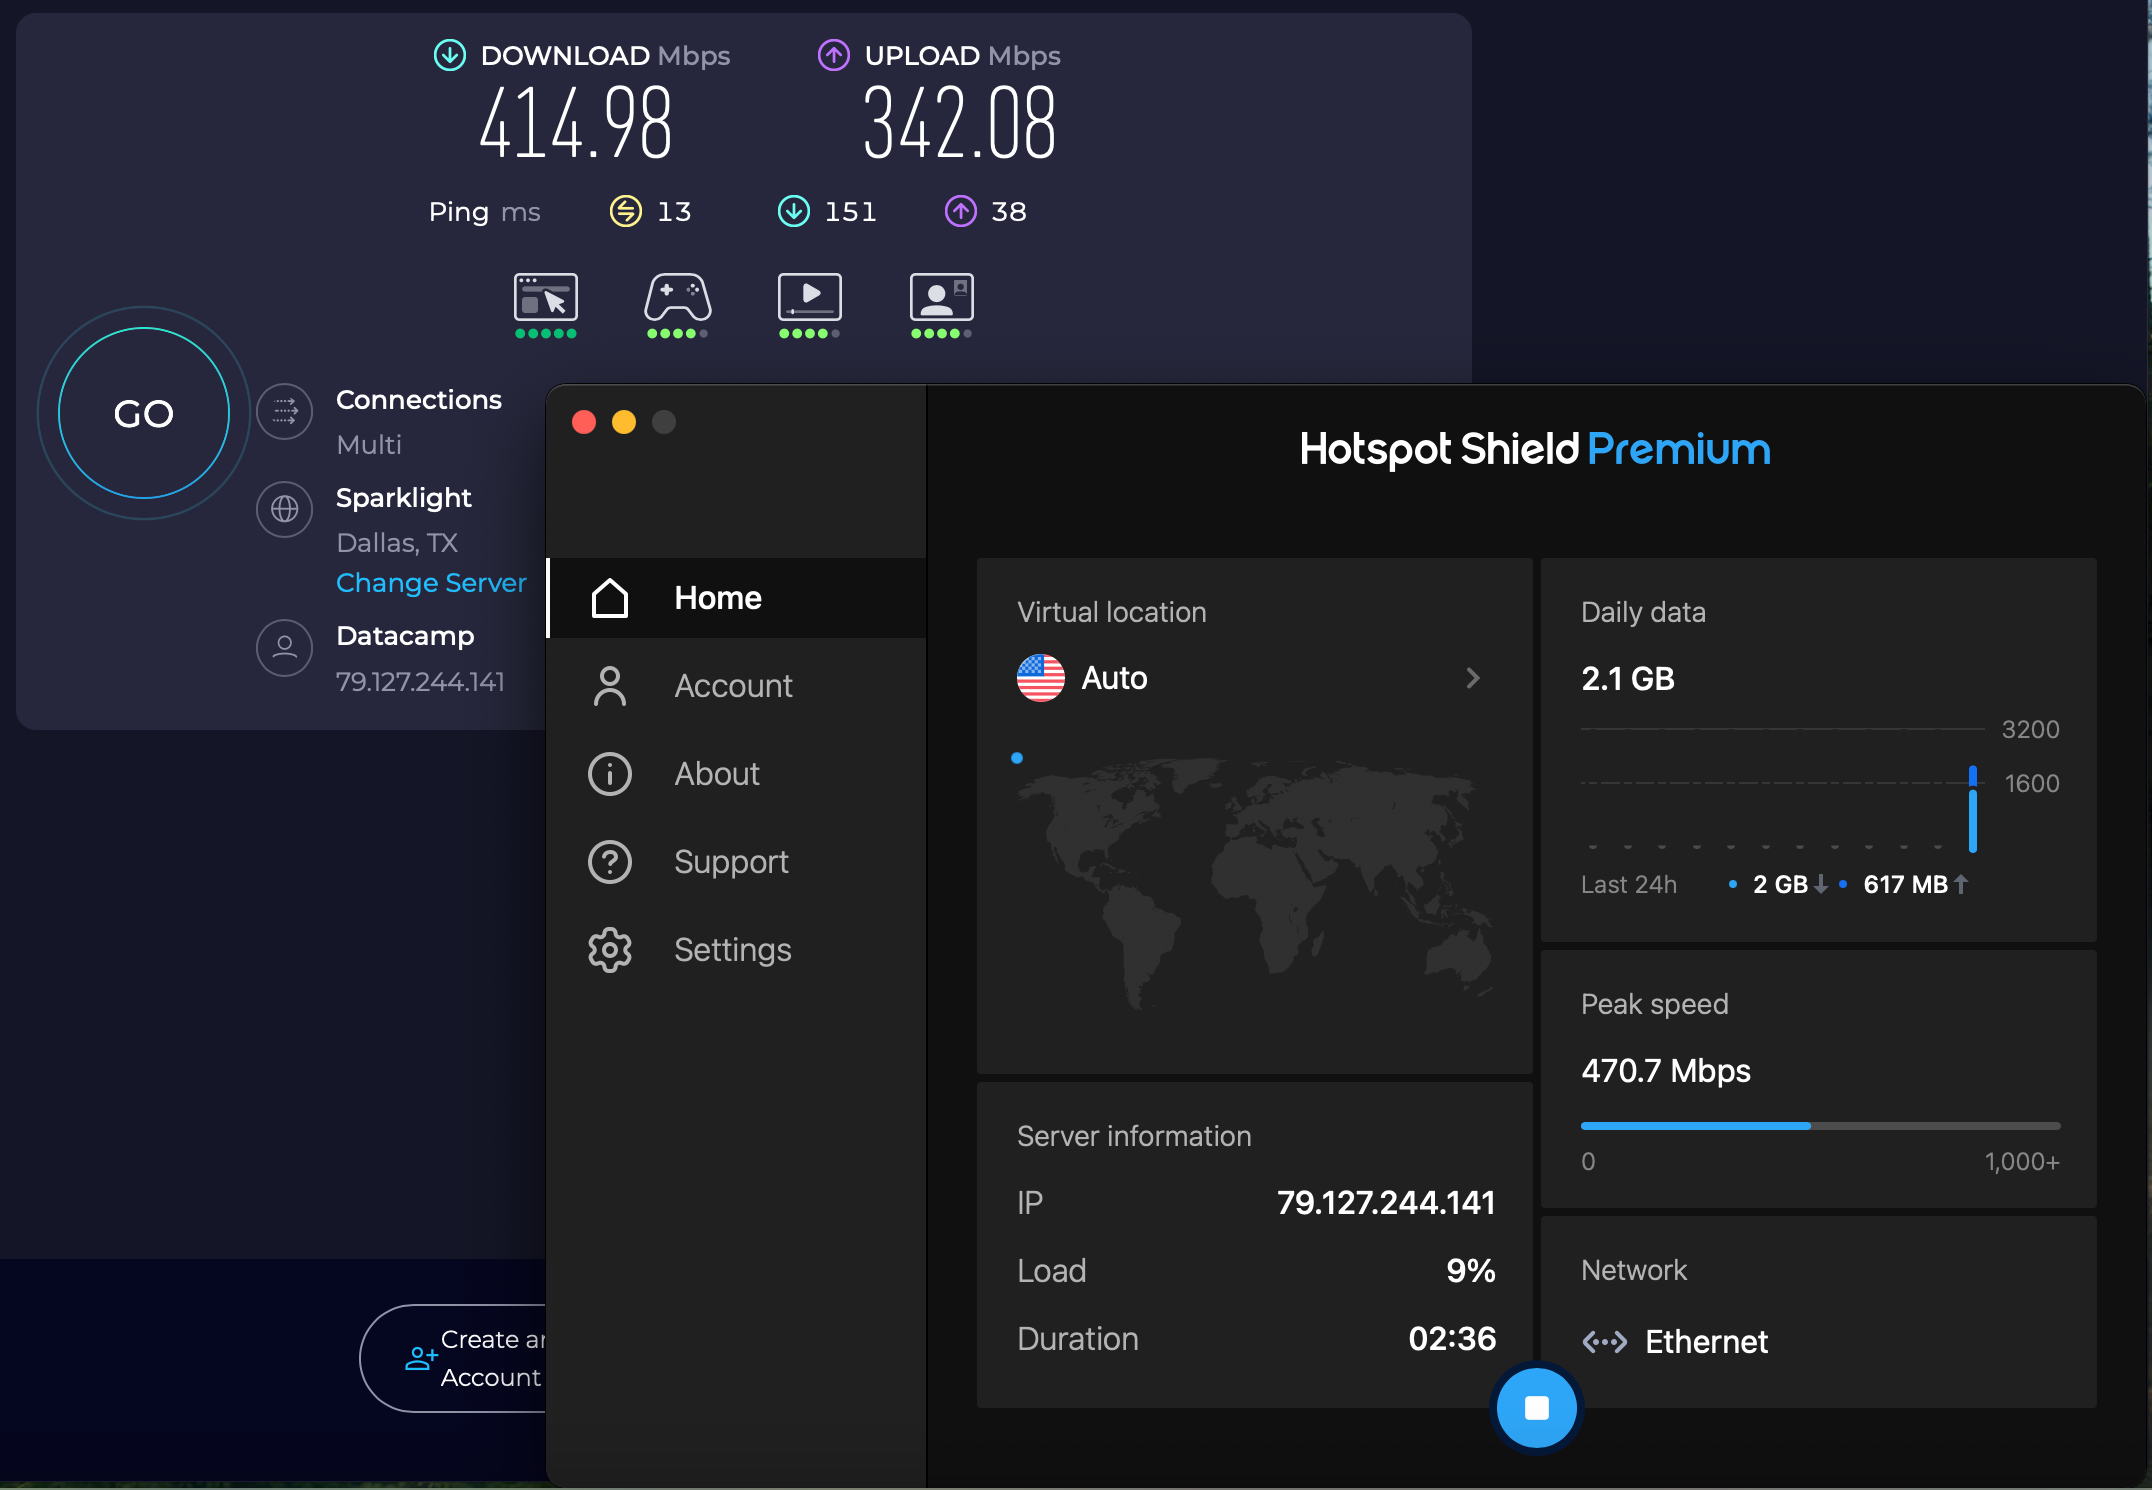Image resolution: width=2152 pixels, height=1490 pixels.
Task: Click the info circle icon beside About
Action: point(610,774)
